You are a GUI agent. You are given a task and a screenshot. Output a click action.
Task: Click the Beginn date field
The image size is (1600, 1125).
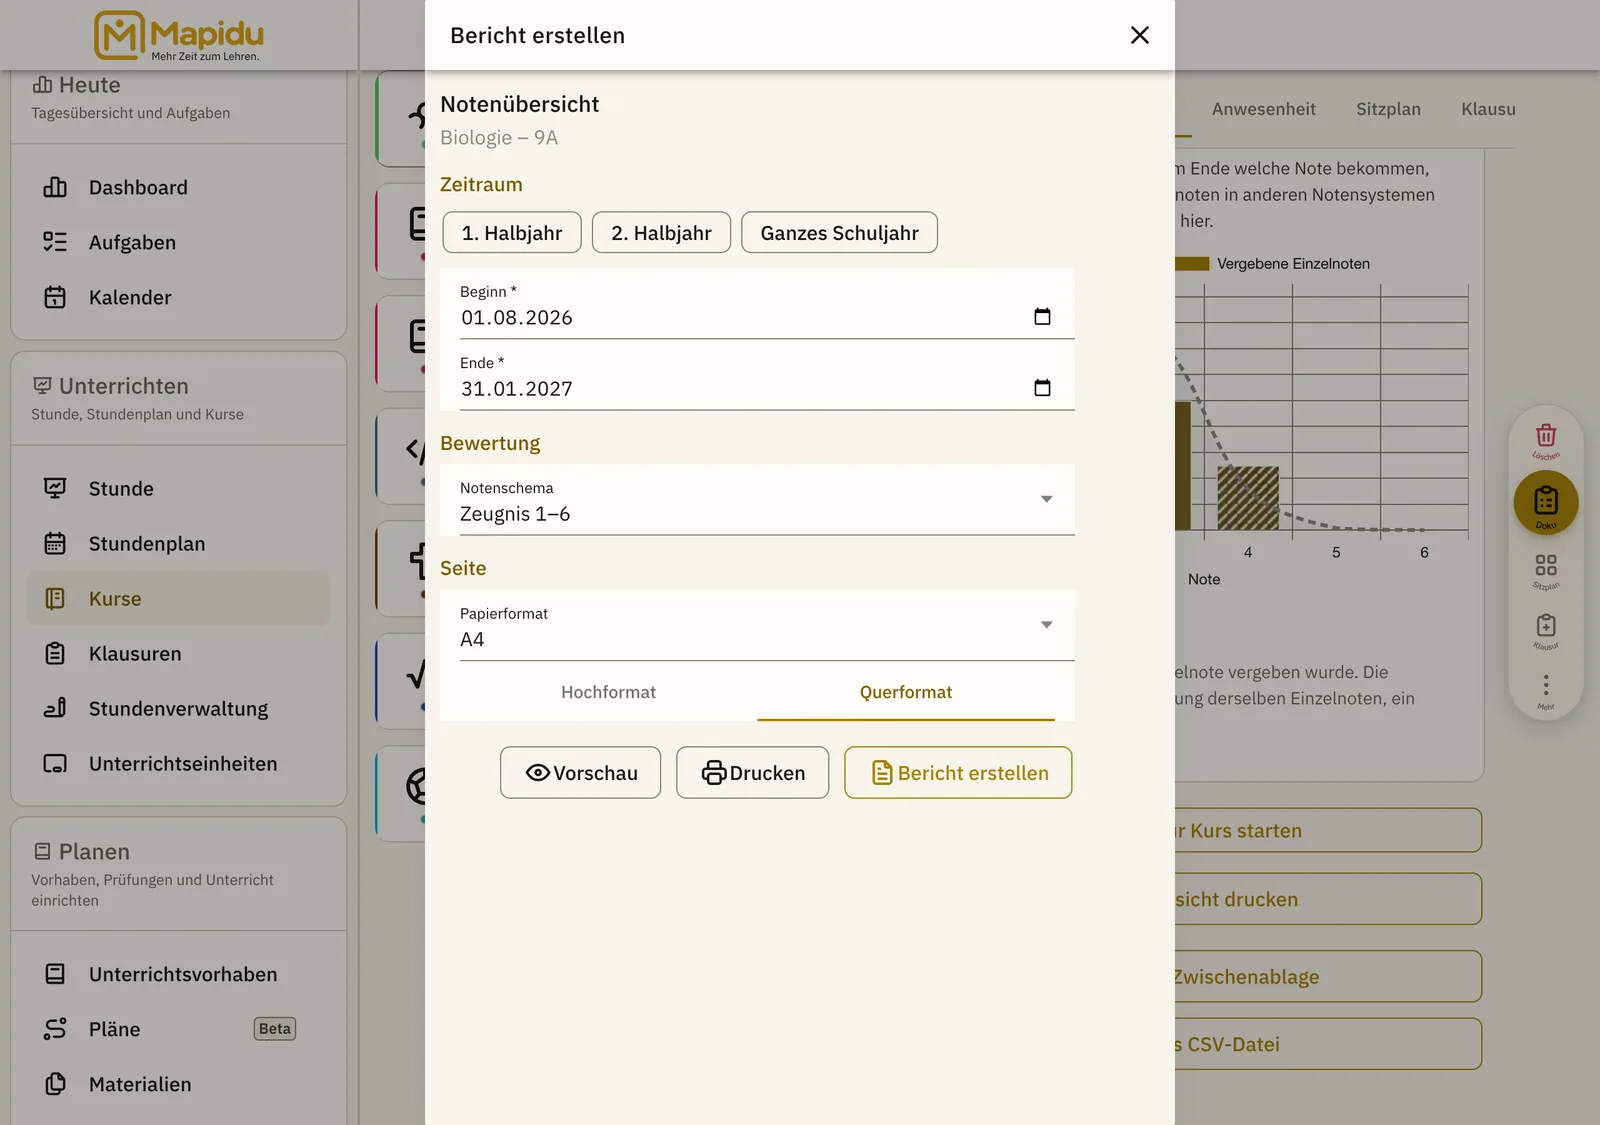click(x=757, y=304)
